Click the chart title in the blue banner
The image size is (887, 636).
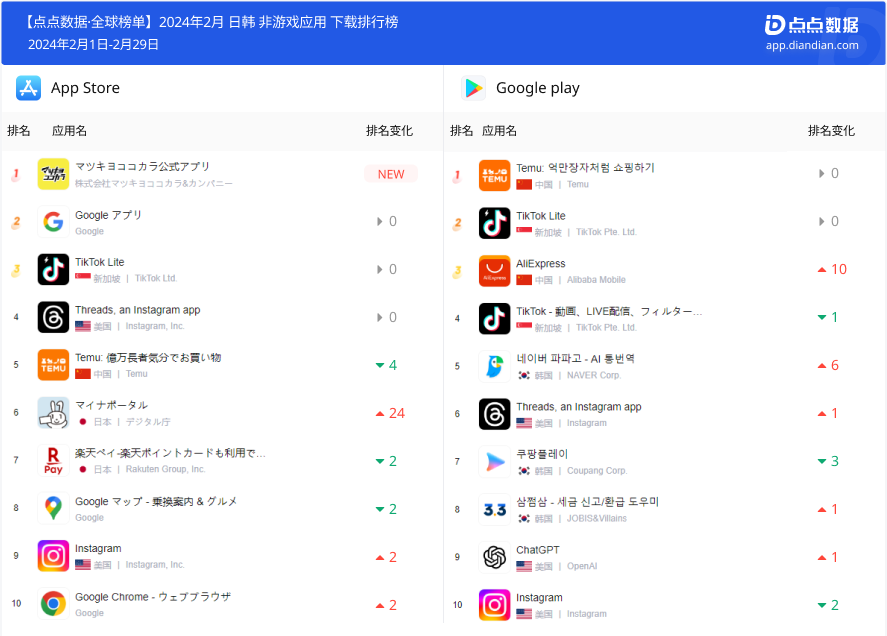point(212,22)
